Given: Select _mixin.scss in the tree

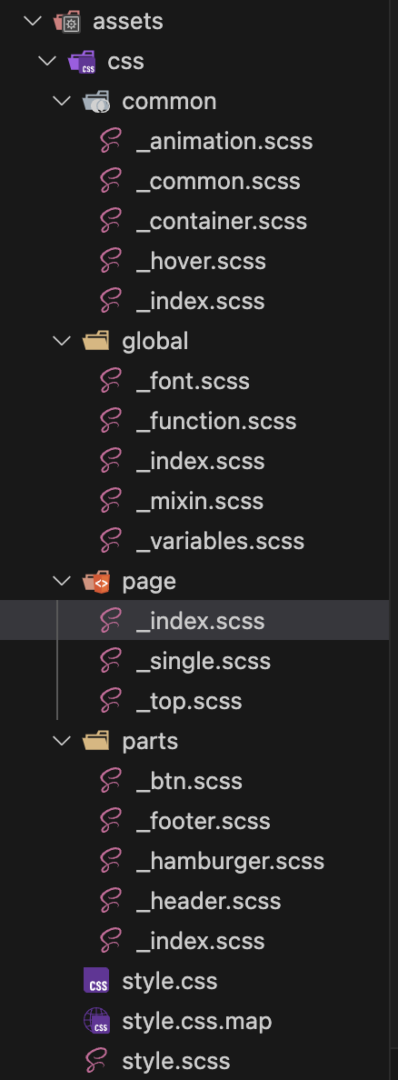Looking at the screenshot, I should 200,501.
